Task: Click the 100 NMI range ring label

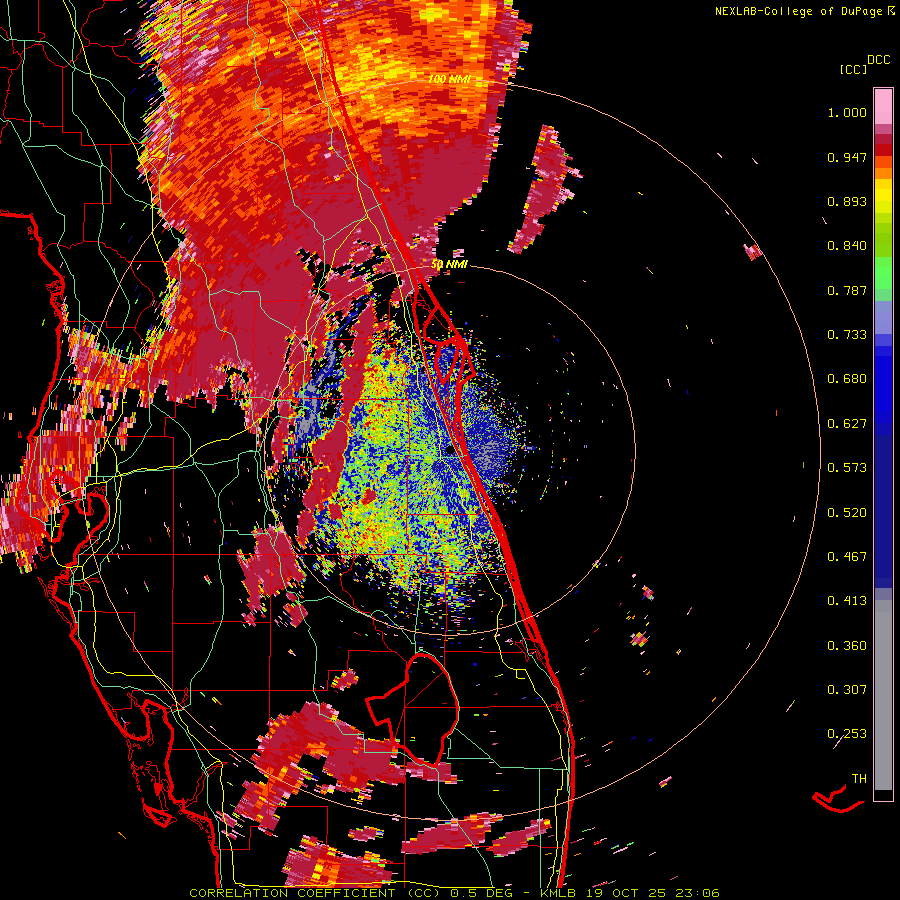Action: 449,79
